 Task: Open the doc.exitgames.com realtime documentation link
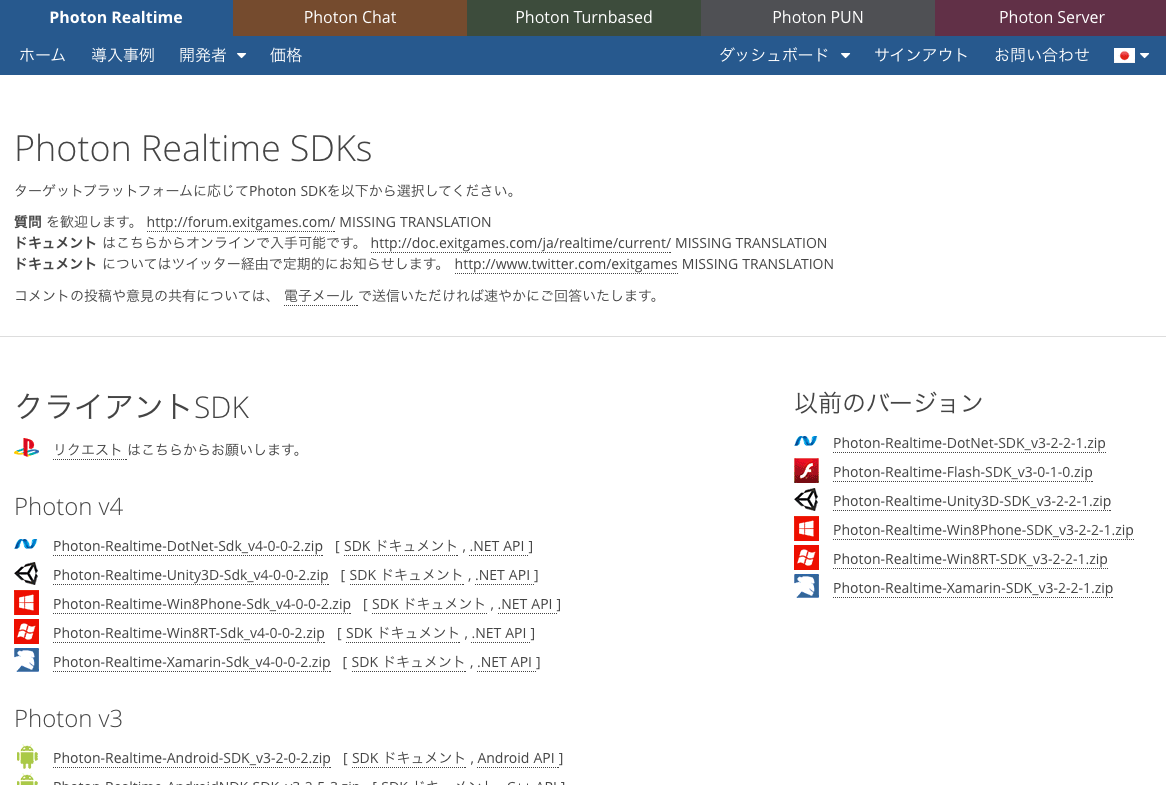click(521, 243)
